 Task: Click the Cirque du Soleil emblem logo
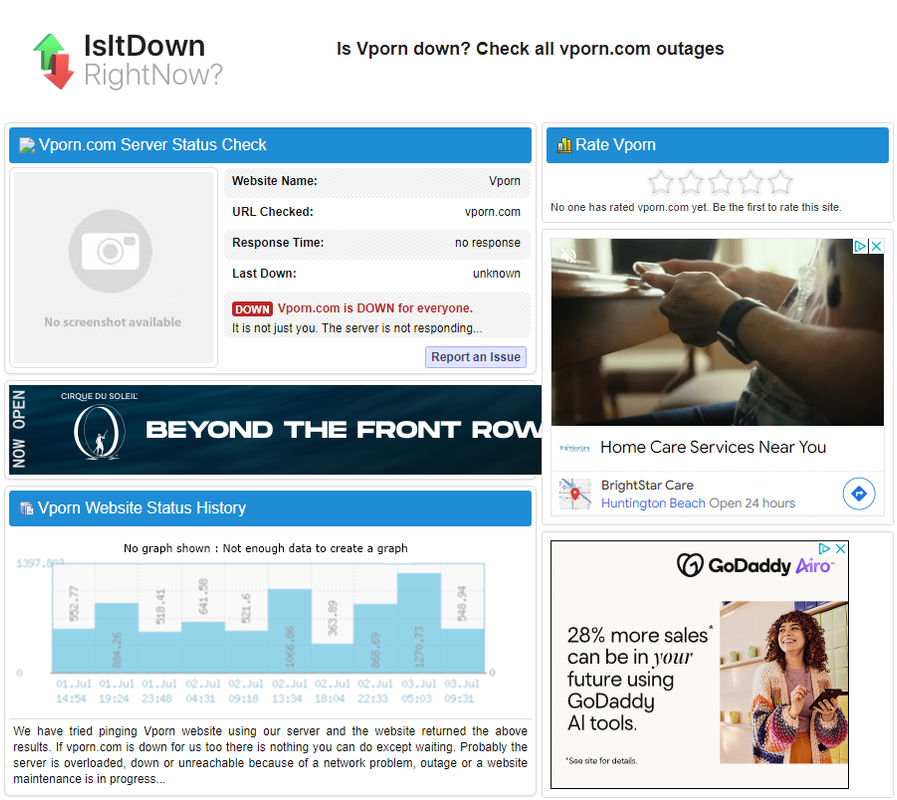(100, 433)
